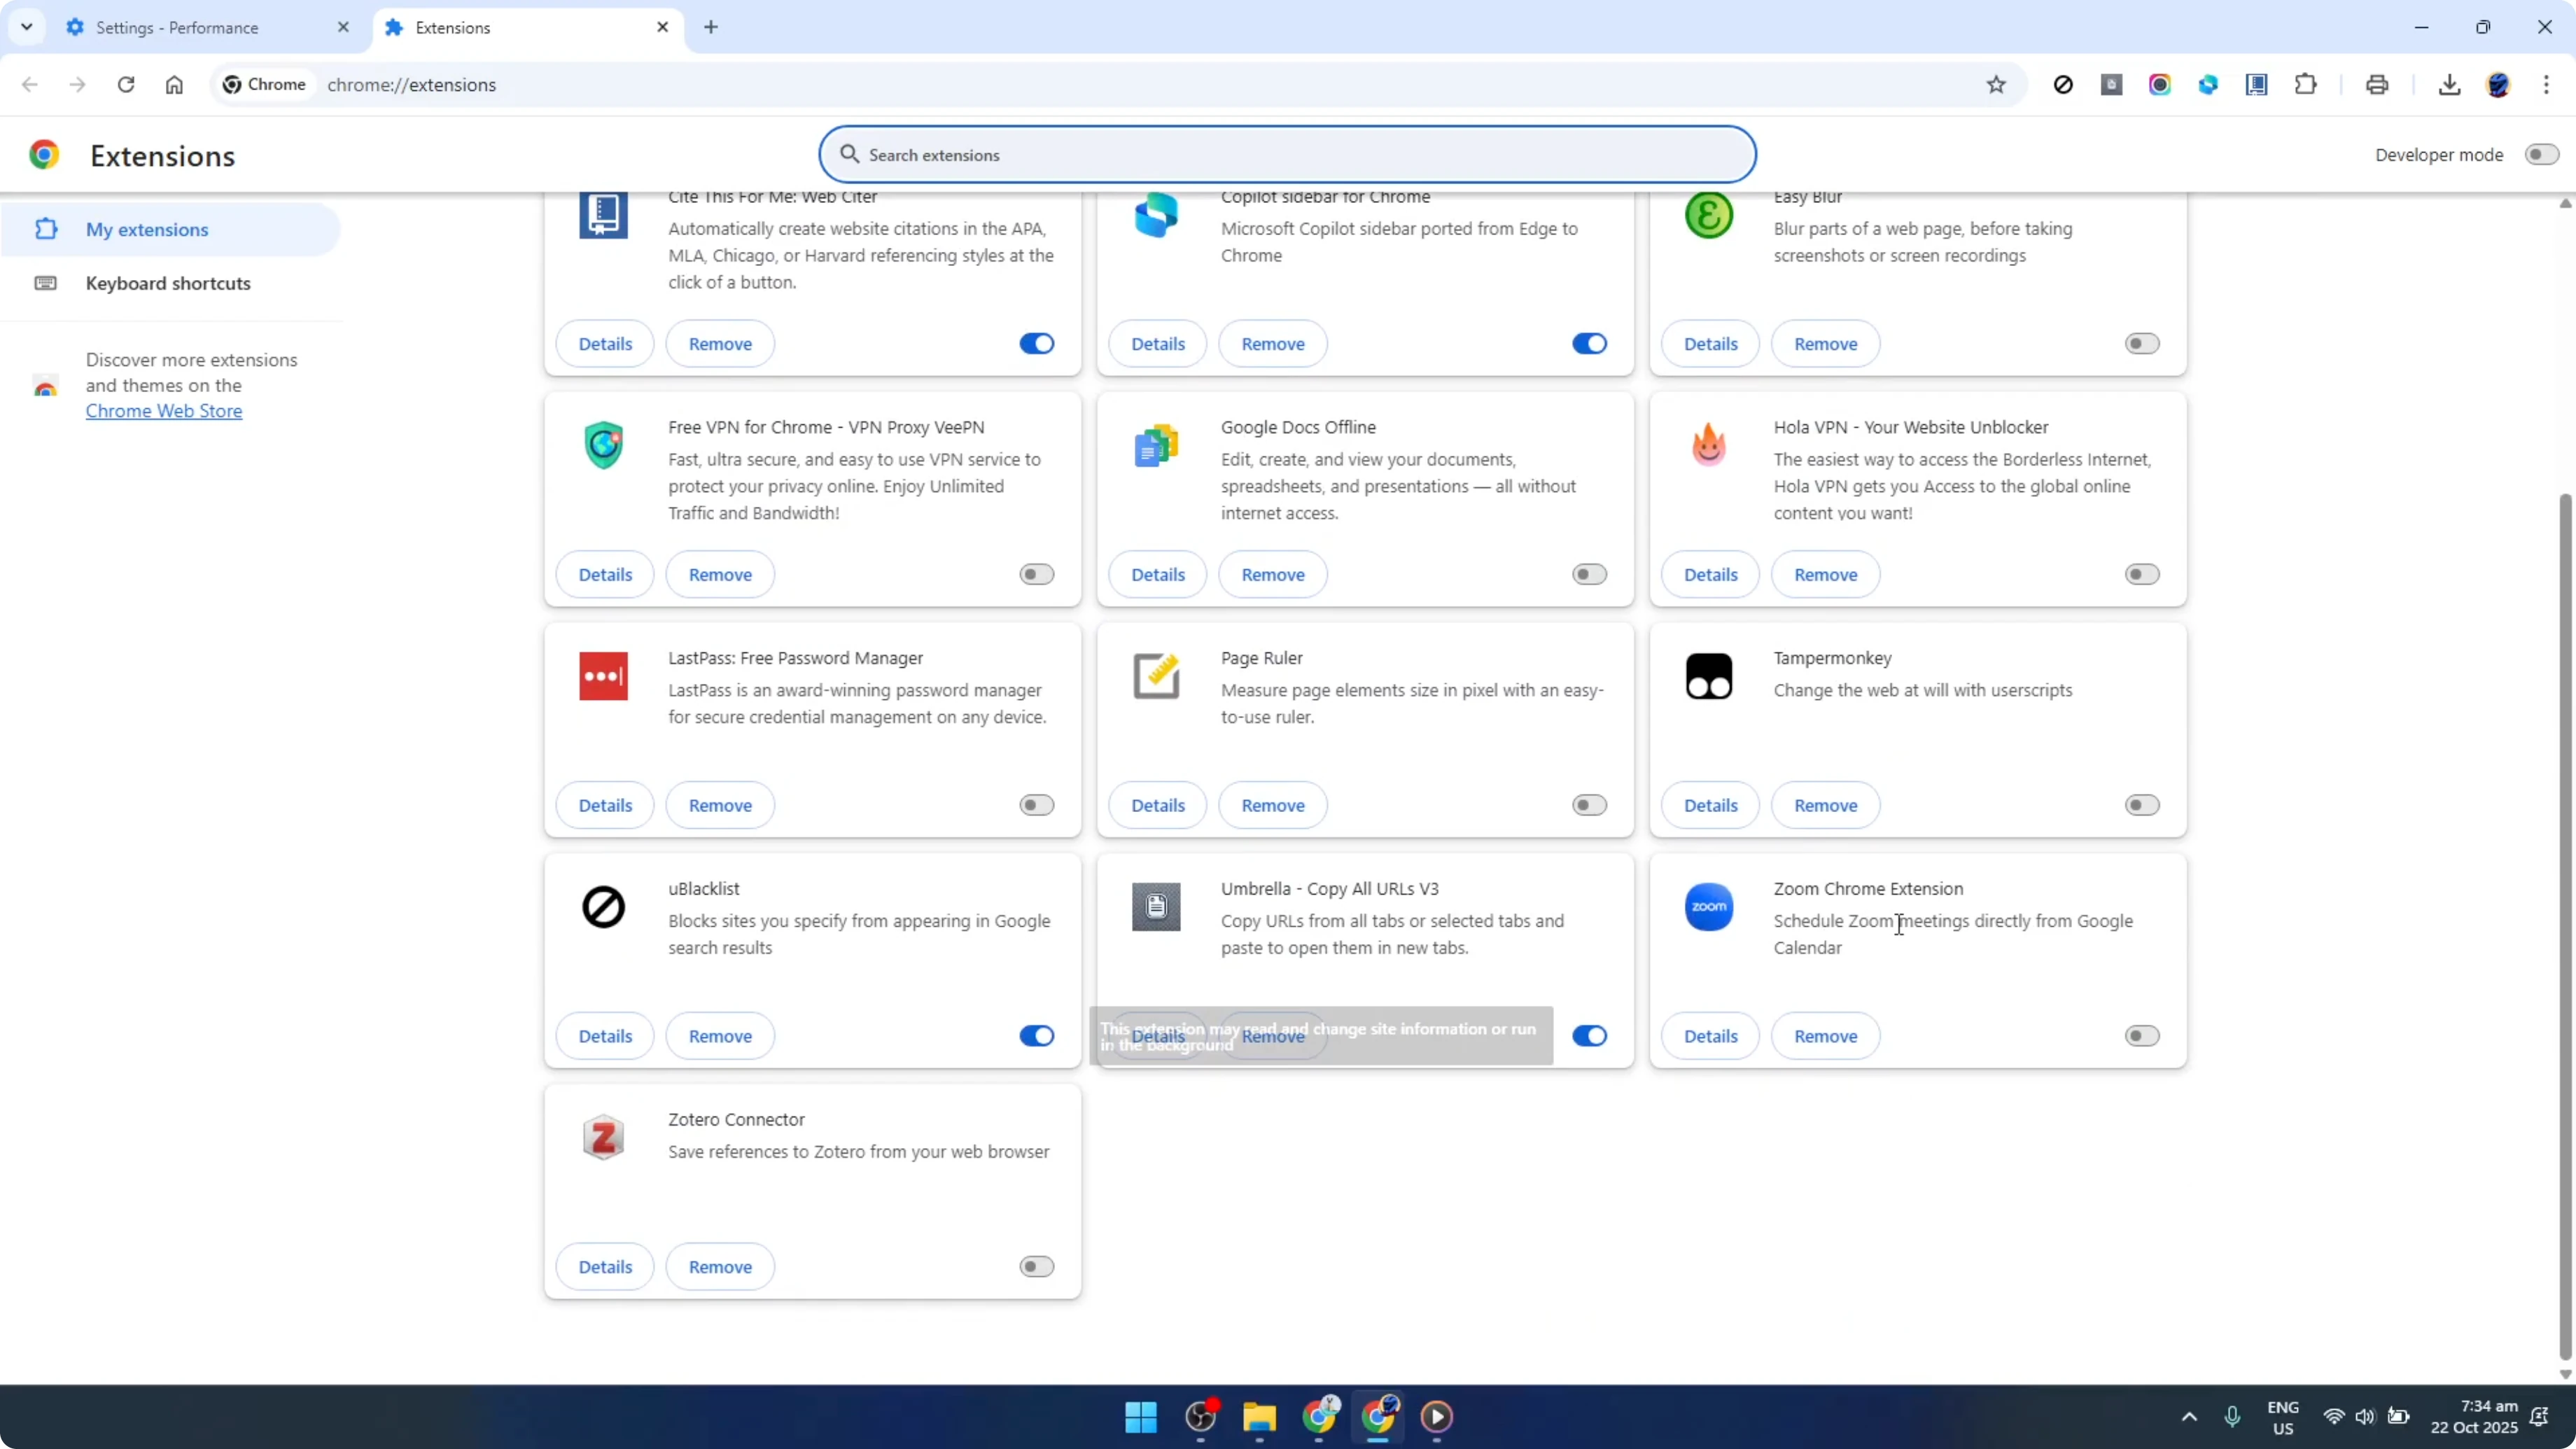Click the Search extensions field
2576x1449 pixels.
(x=1287, y=155)
